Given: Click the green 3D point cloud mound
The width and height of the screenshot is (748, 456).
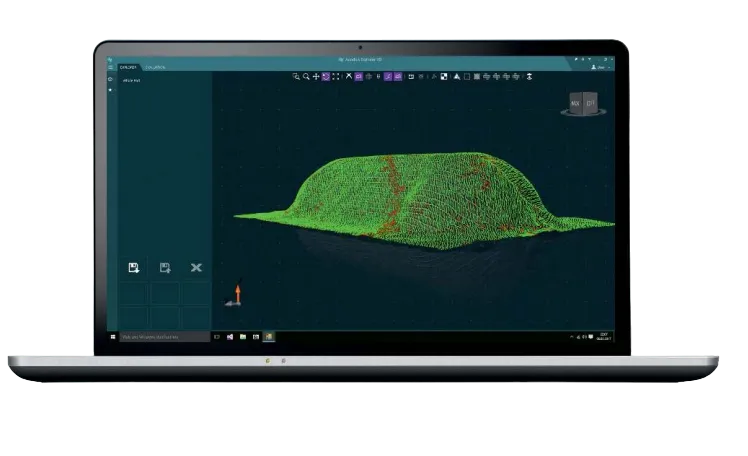Looking at the screenshot, I should [x=420, y=195].
